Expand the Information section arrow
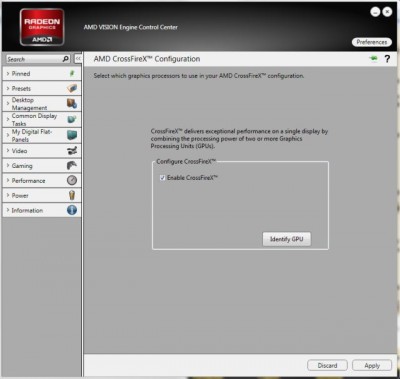 point(8,210)
